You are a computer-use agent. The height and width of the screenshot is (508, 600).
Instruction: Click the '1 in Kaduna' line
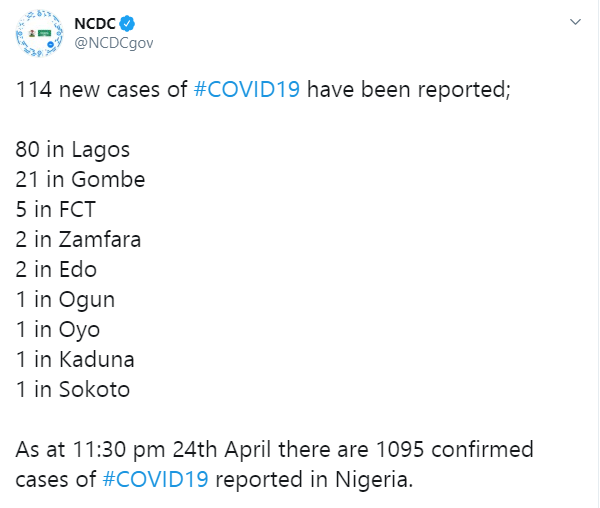[x=75, y=359]
